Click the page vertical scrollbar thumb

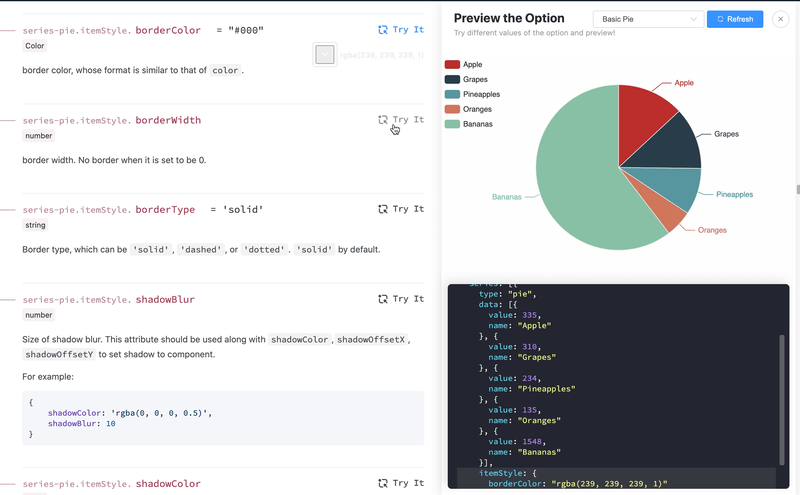pyautogui.click(x=797, y=189)
